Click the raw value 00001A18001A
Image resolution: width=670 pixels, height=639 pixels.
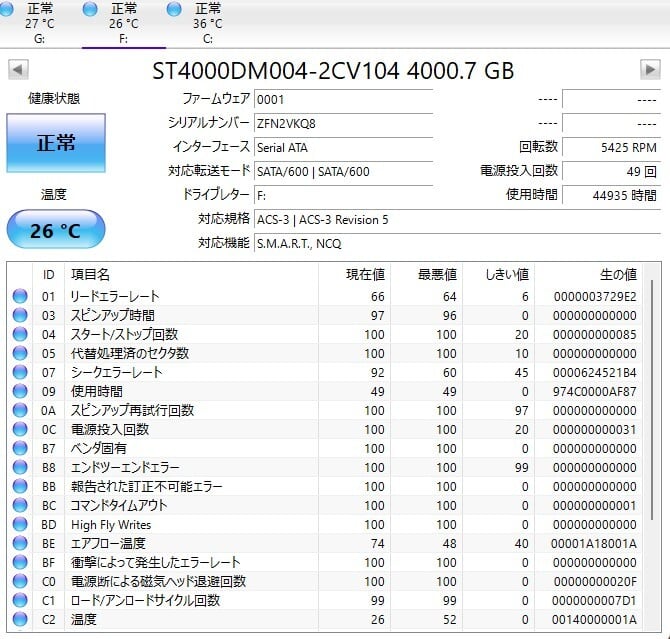click(594, 543)
